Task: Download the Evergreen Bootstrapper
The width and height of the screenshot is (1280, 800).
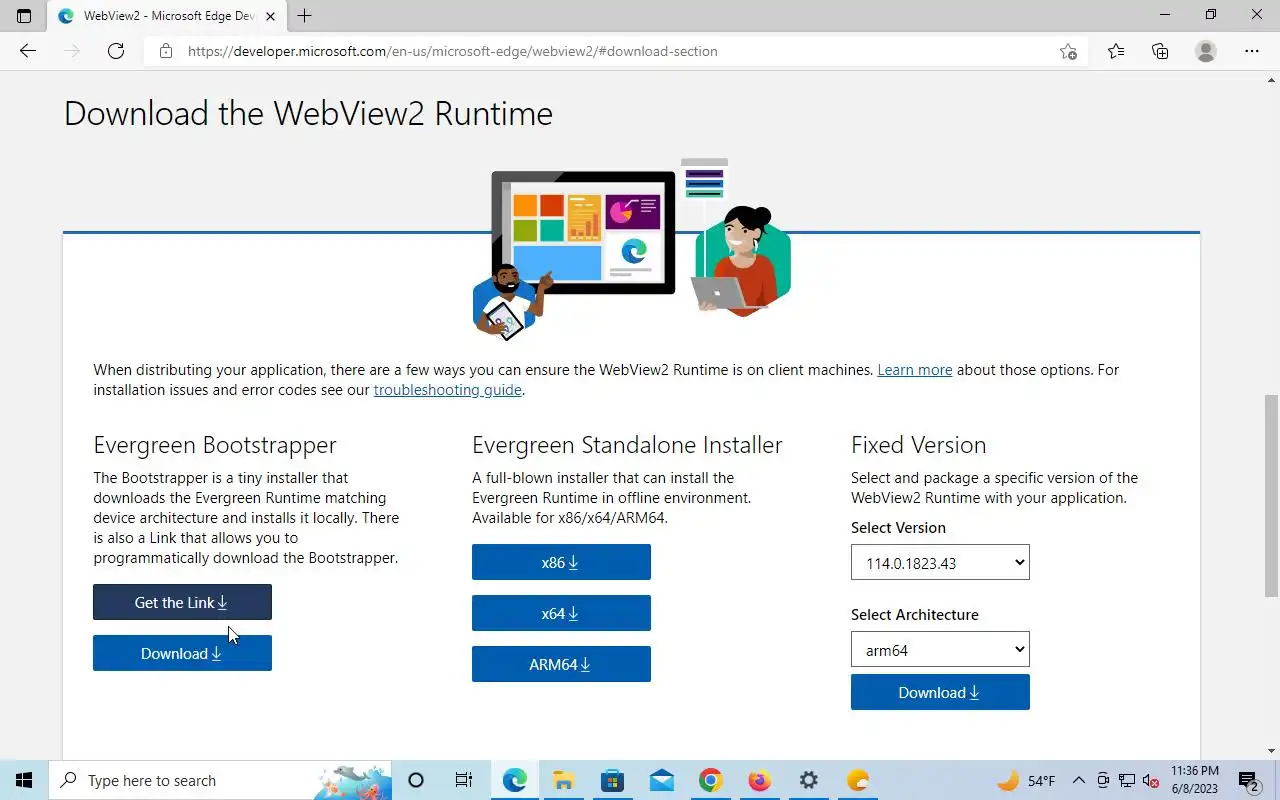Action: (x=182, y=653)
